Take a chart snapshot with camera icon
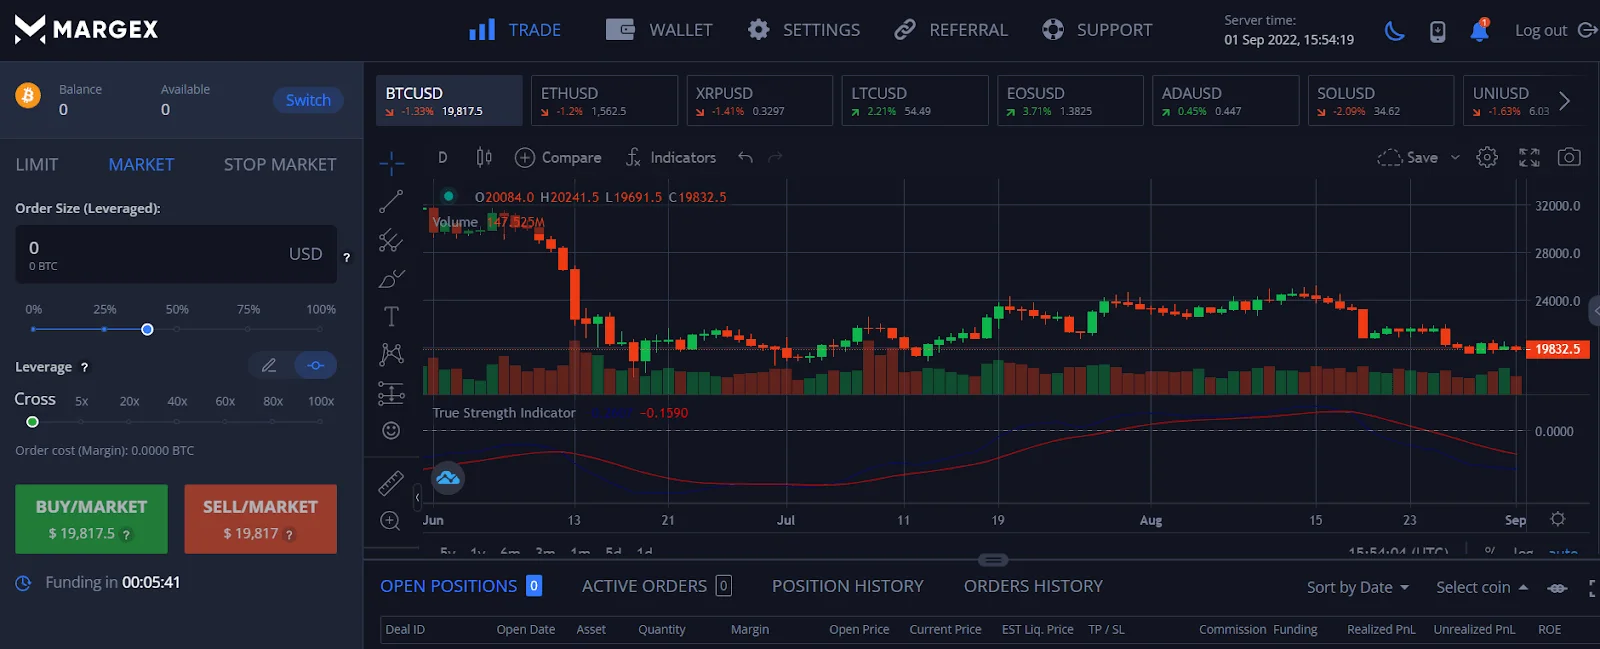The width and height of the screenshot is (1600, 649). (x=1569, y=157)
